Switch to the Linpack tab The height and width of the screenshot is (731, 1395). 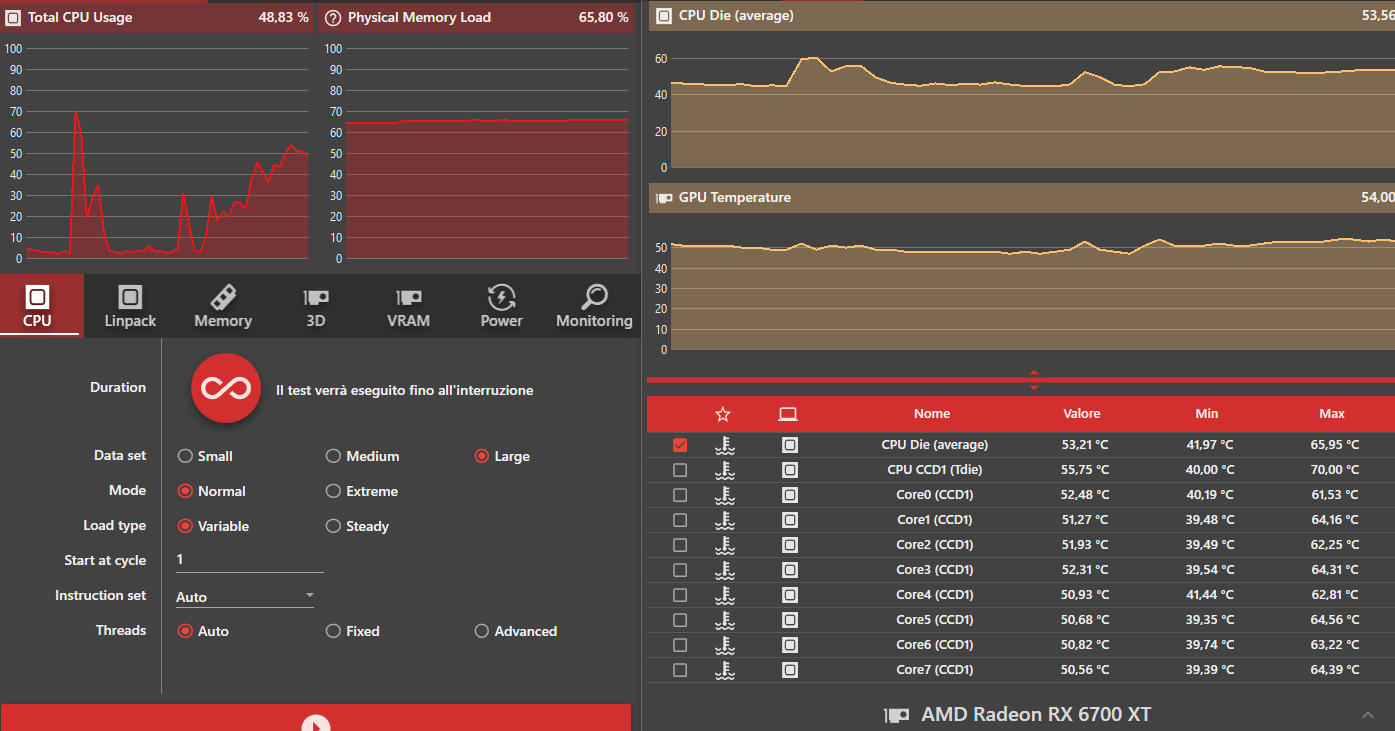click(130, 305)
